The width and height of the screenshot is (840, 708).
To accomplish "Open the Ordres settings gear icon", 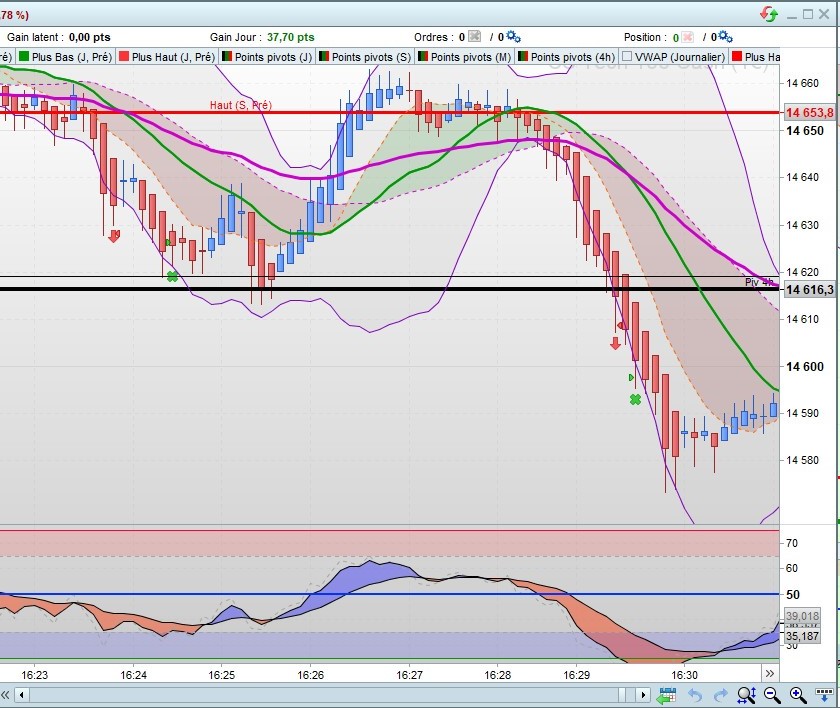I will click(513, 36).
